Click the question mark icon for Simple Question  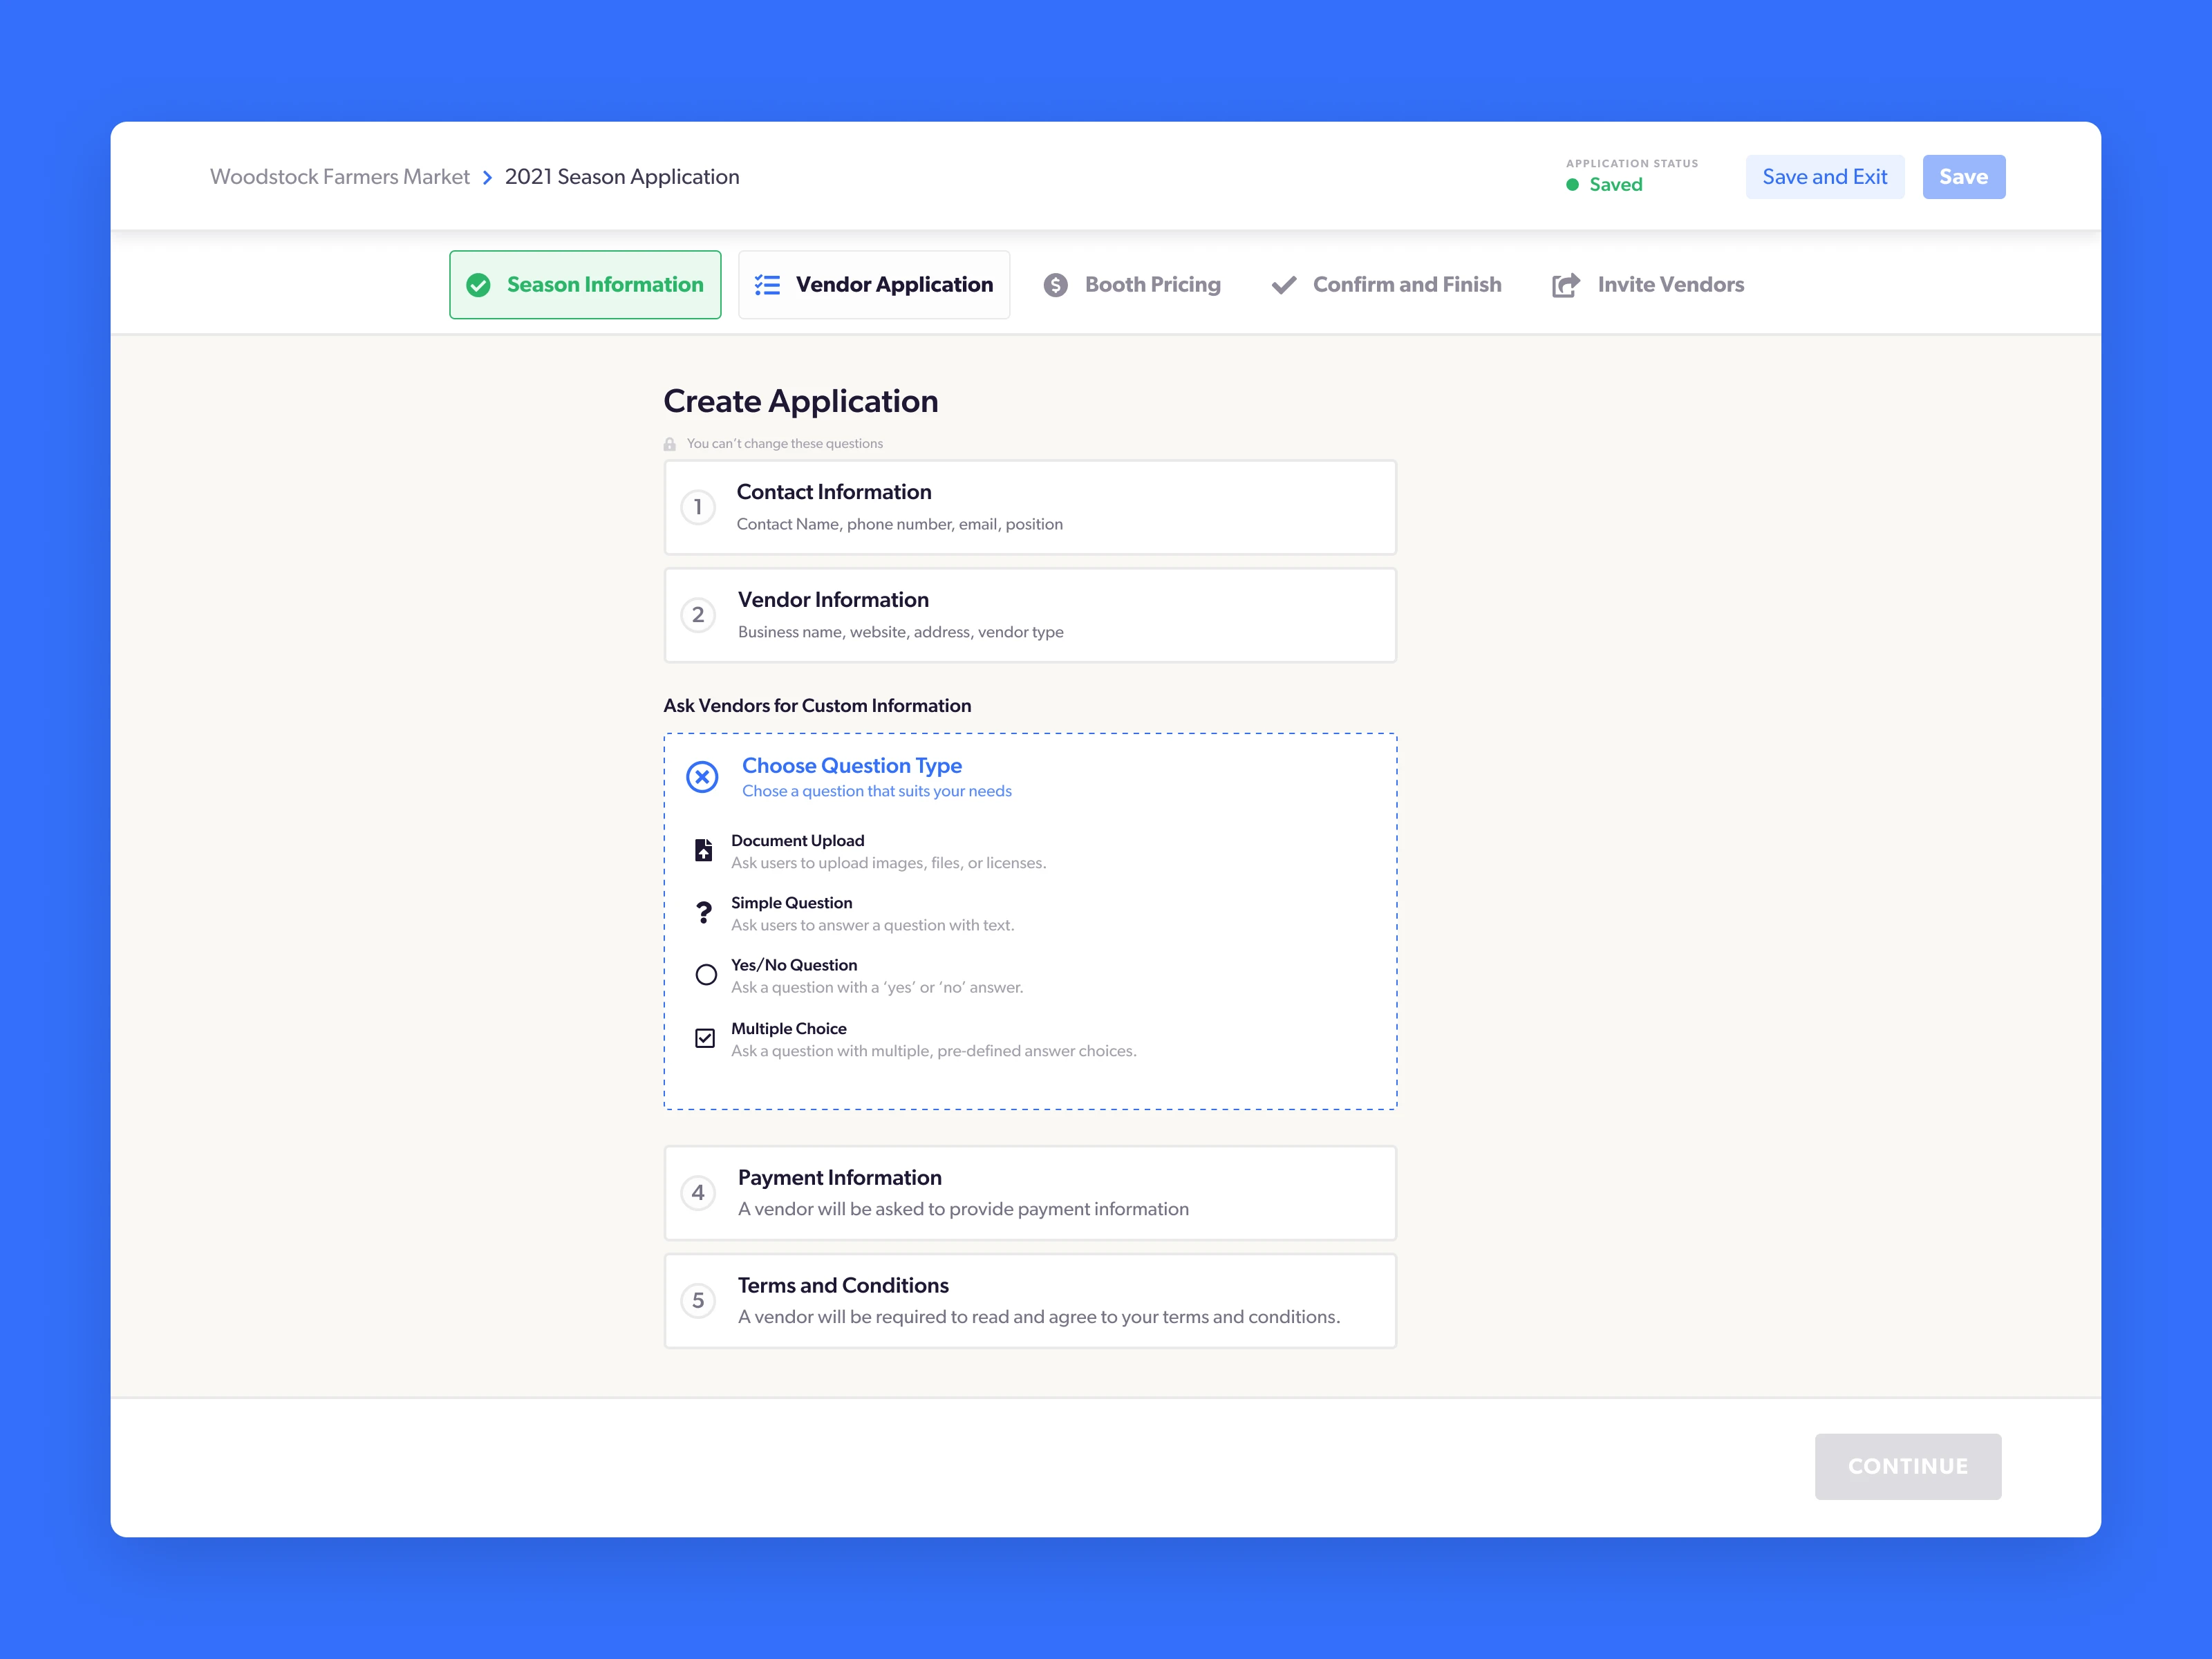pos(705,913)
